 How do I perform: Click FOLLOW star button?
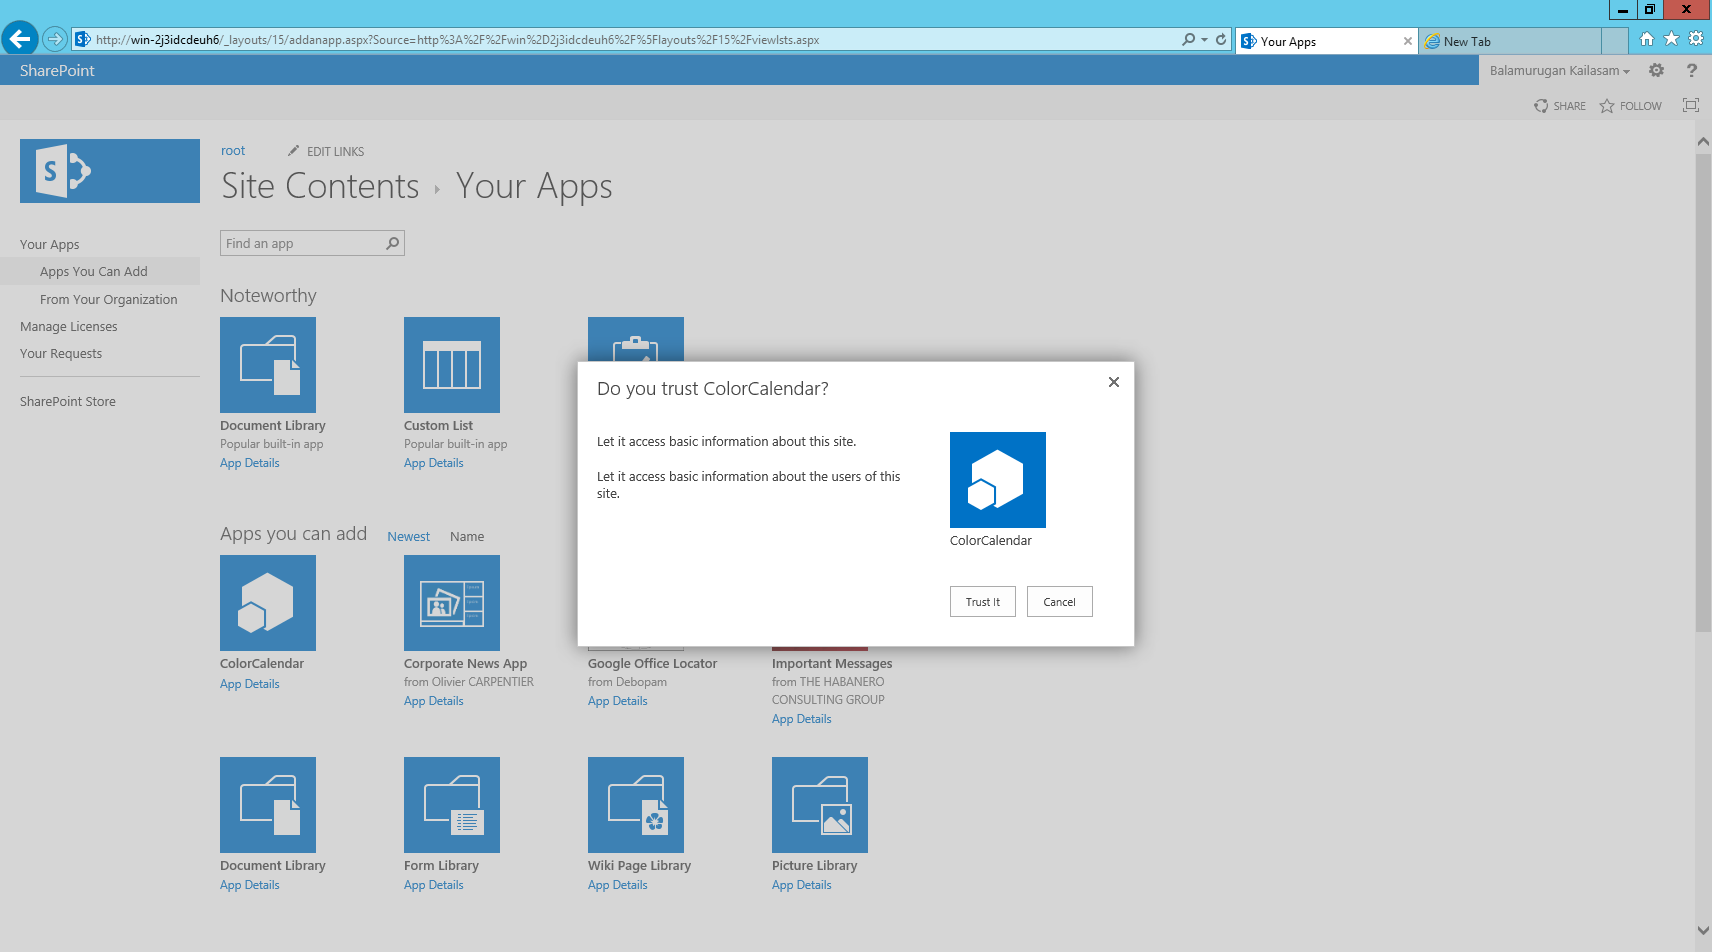coord(1630,106)
